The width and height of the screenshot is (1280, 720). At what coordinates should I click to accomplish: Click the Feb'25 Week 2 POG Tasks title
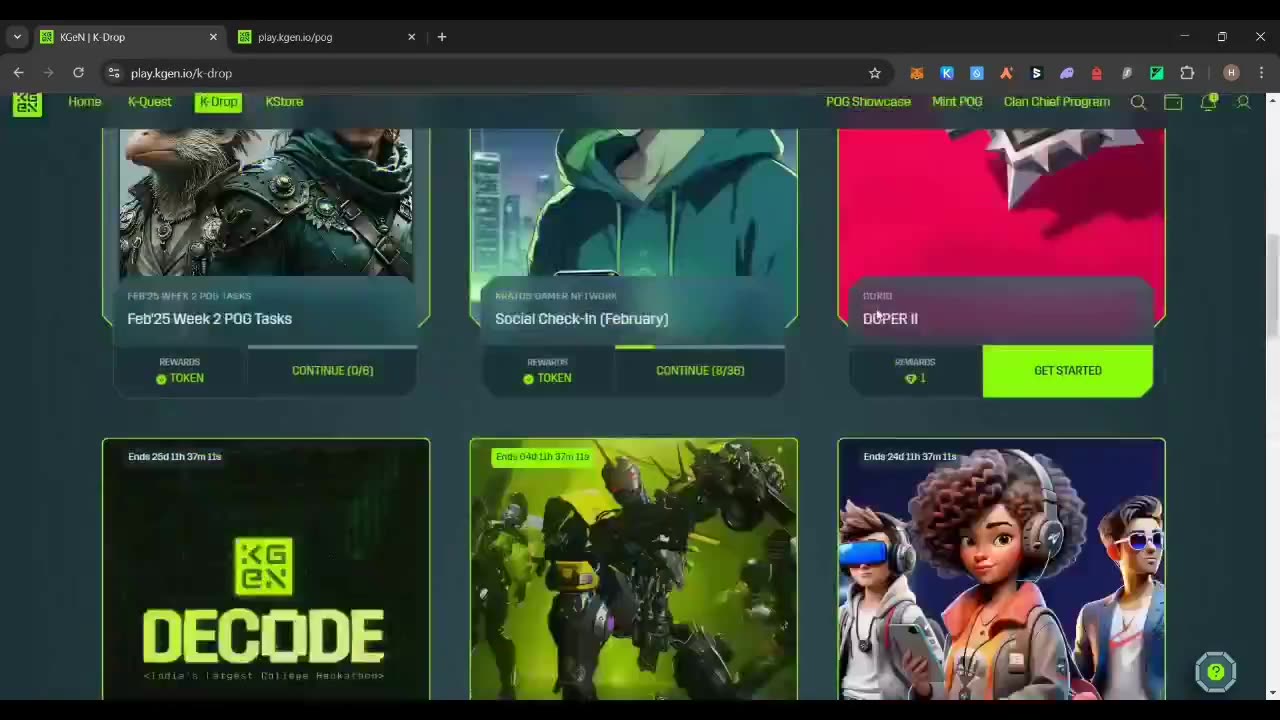click(x=209, y=319)
